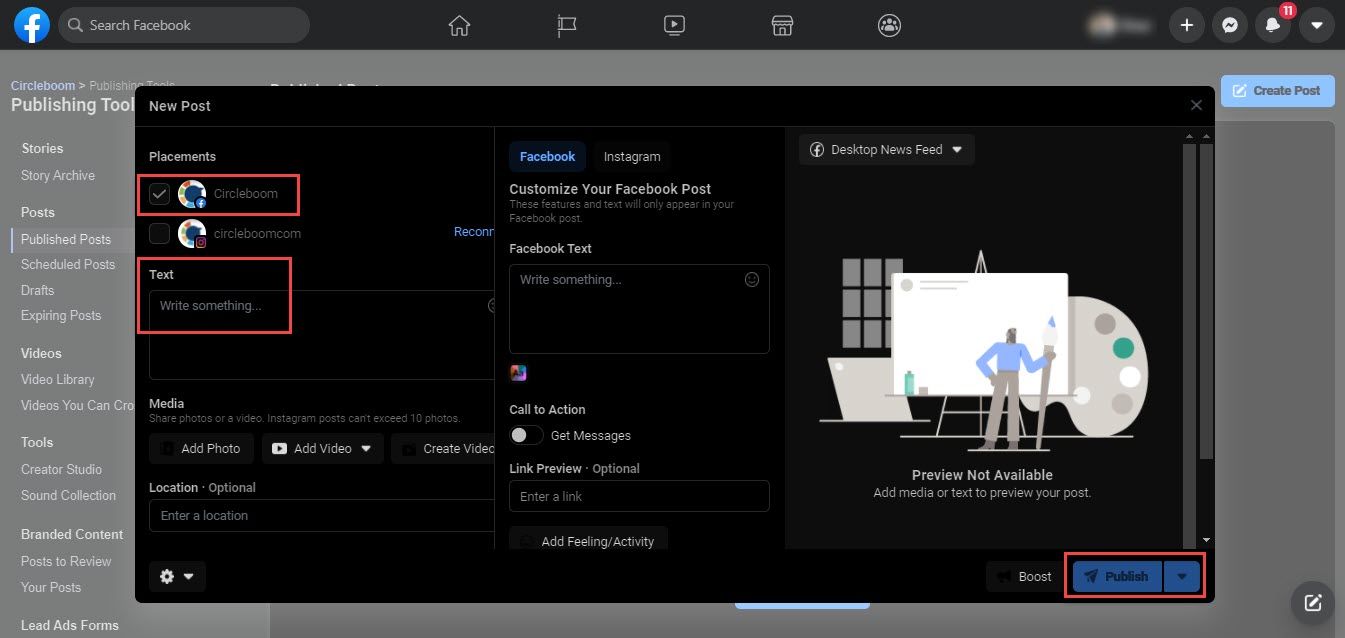Screen dimensions: 1345x638
Task: Uncheck the Circleboom placement checkbox
Action: [159, 194]
